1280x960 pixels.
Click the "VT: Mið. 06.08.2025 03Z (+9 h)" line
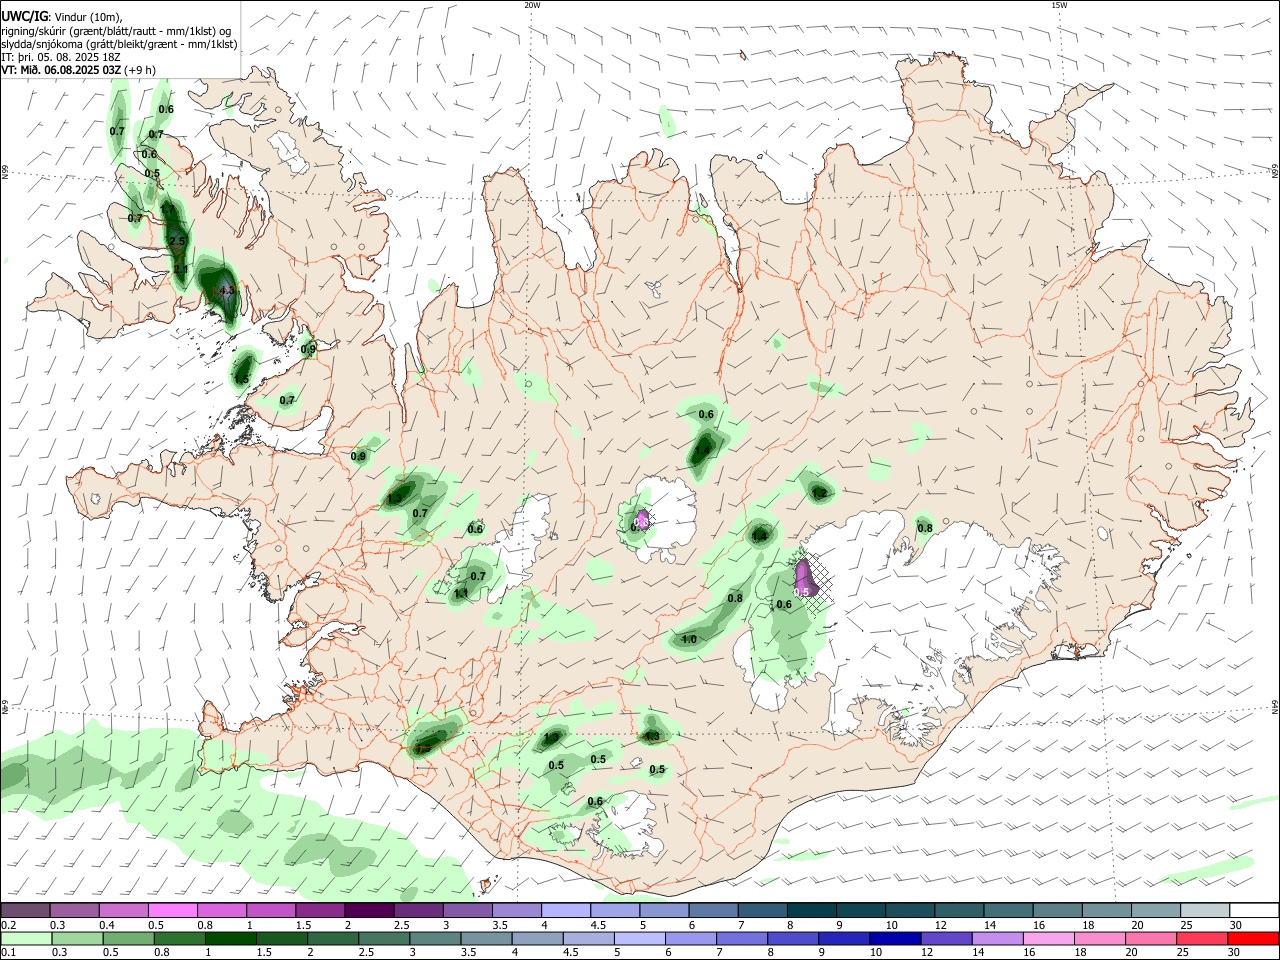coord(78,70)
